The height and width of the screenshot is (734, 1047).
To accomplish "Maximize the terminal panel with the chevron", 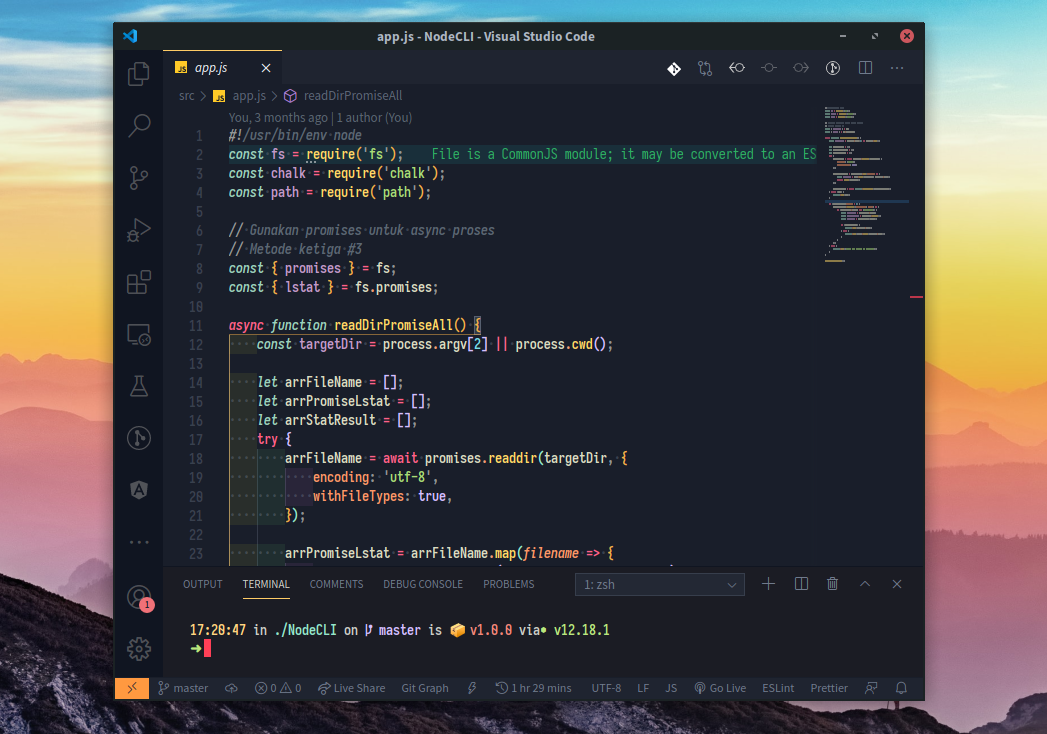I will (864, 584).
